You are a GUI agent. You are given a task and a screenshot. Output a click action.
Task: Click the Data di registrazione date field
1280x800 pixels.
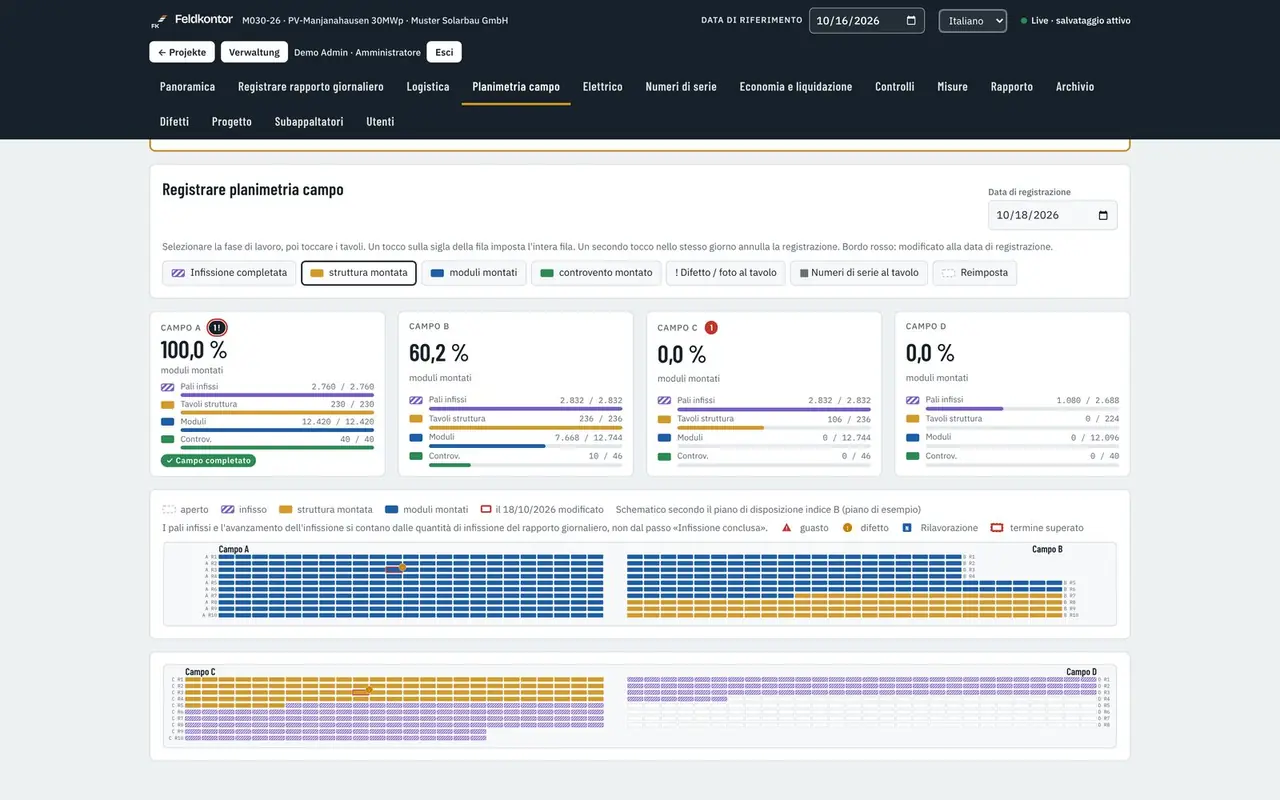coord(1053,215)
